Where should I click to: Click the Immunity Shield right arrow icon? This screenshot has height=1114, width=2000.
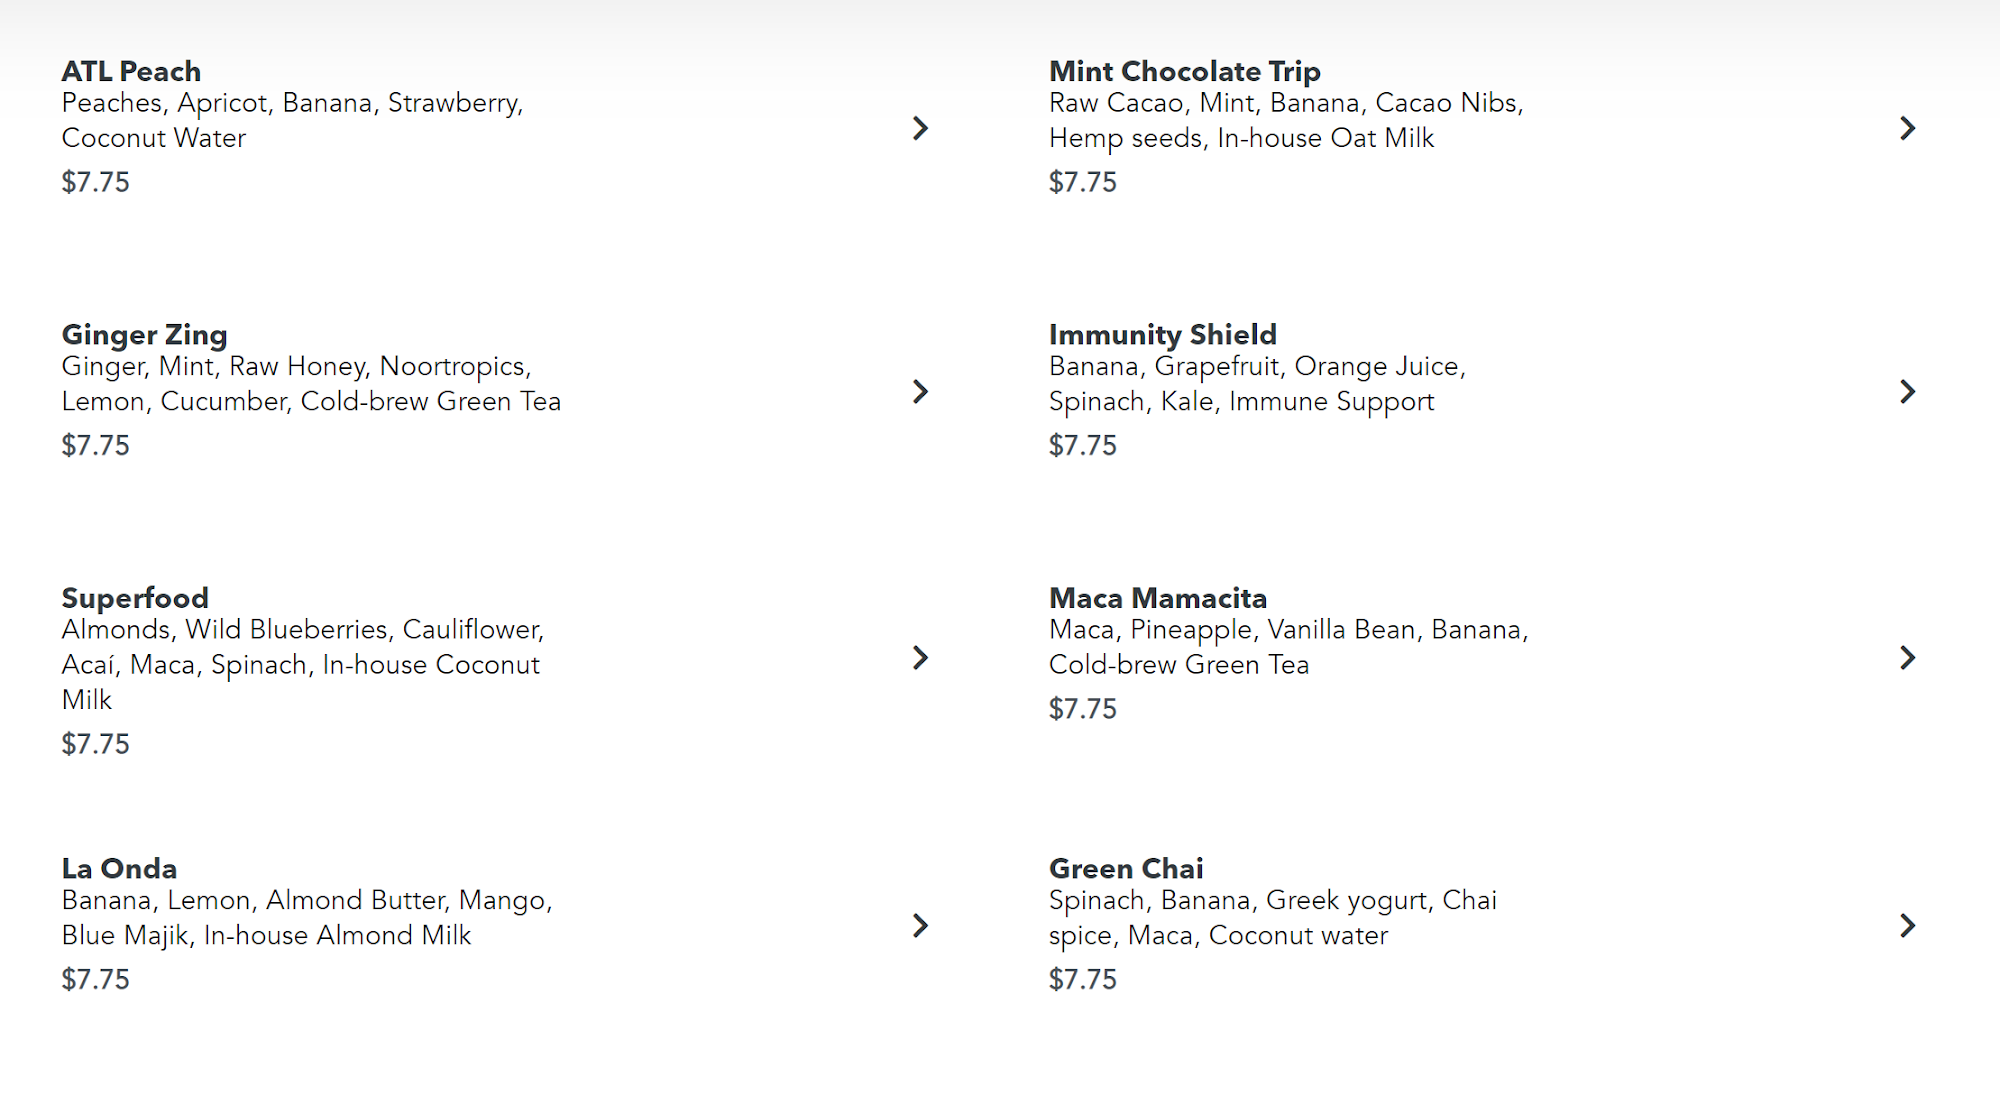coord(1907,391)
